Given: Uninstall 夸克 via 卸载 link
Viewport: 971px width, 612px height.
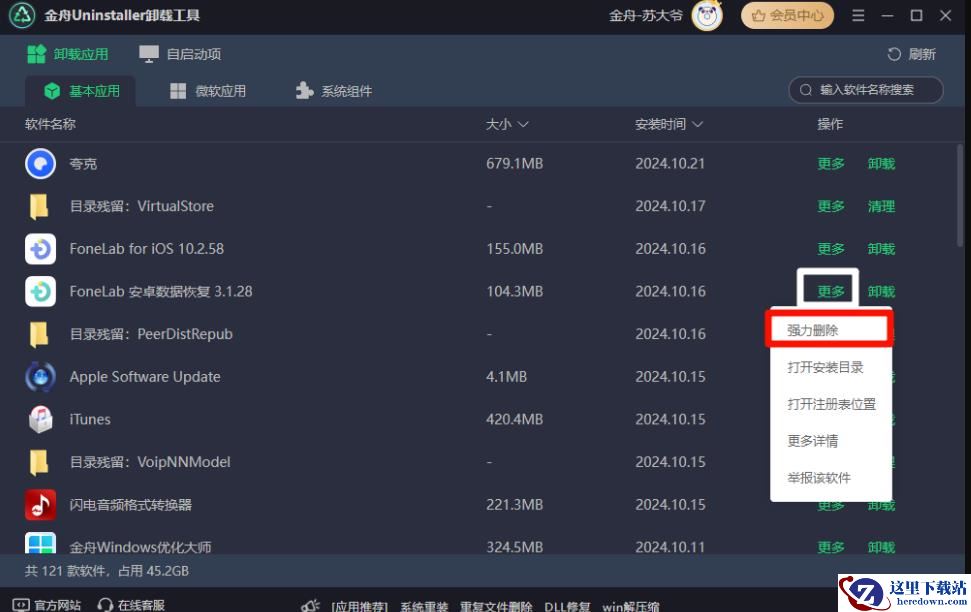Looking at the screenshot, I should click(x=881, y=164).
